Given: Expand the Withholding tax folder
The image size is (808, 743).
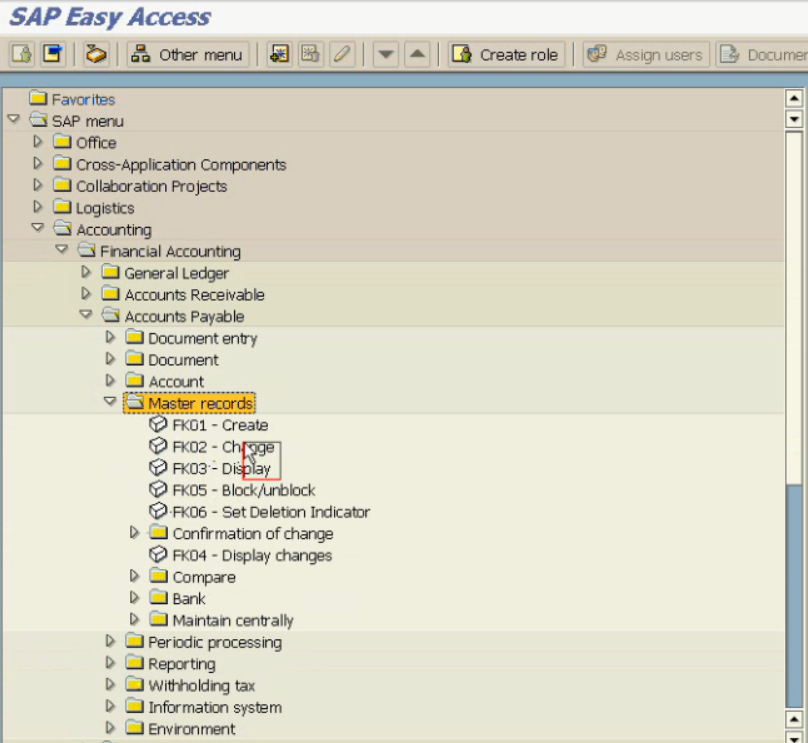Looking at the screenshot, I should pos(110,684).
